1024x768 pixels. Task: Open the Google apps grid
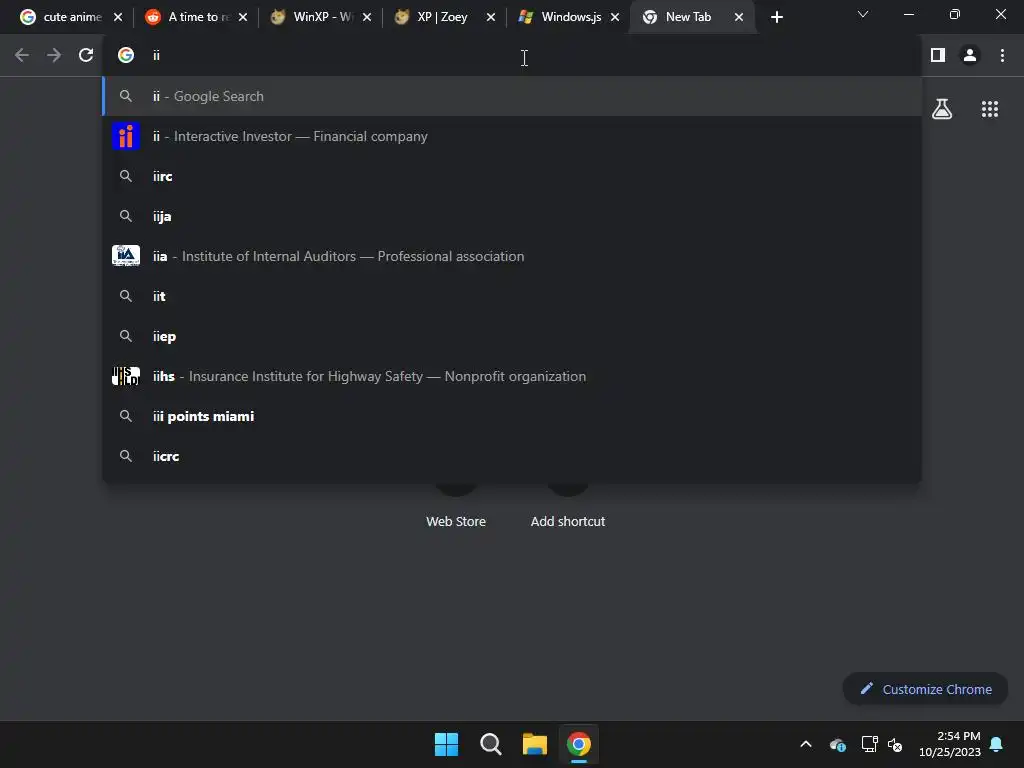(990, 109)
